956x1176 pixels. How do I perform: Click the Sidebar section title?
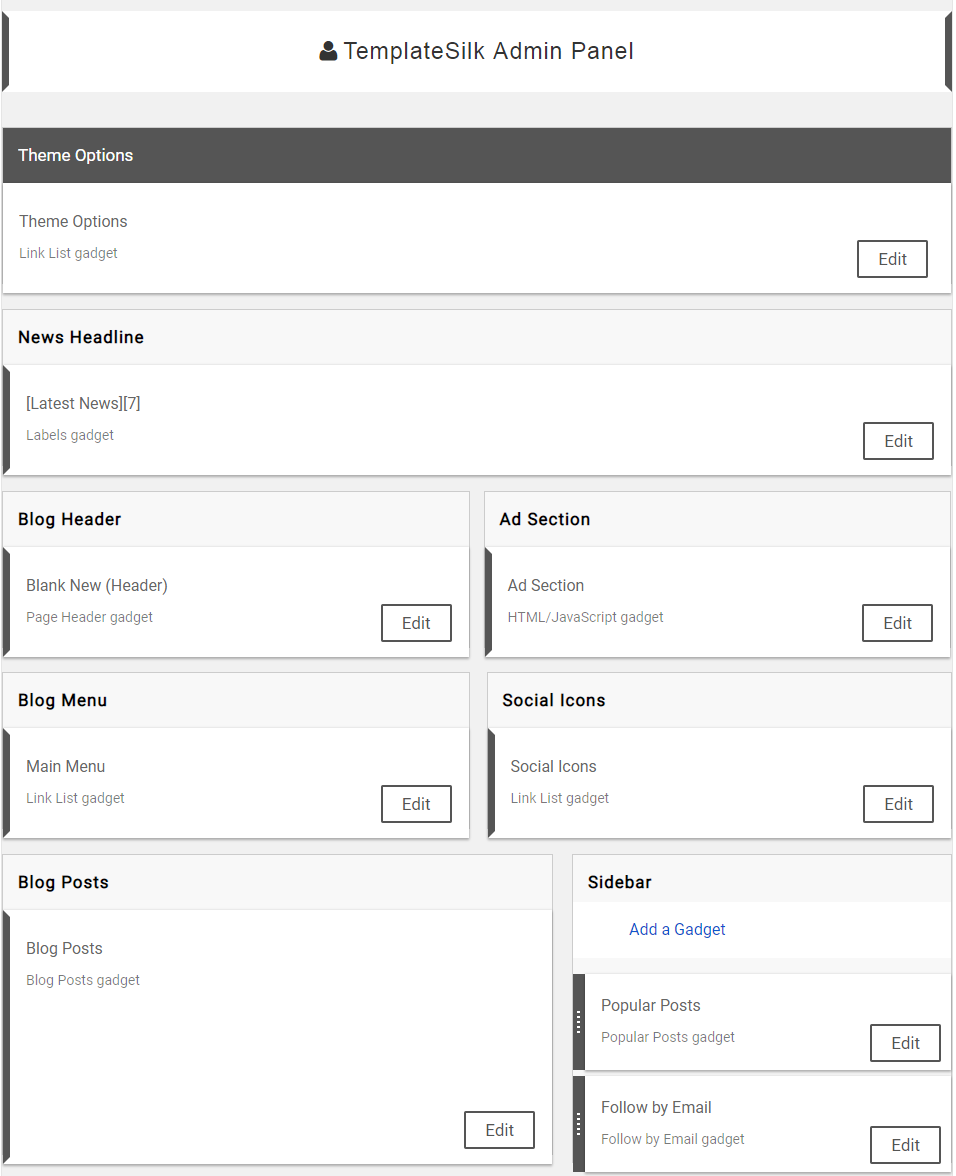[x=619, y=882]
